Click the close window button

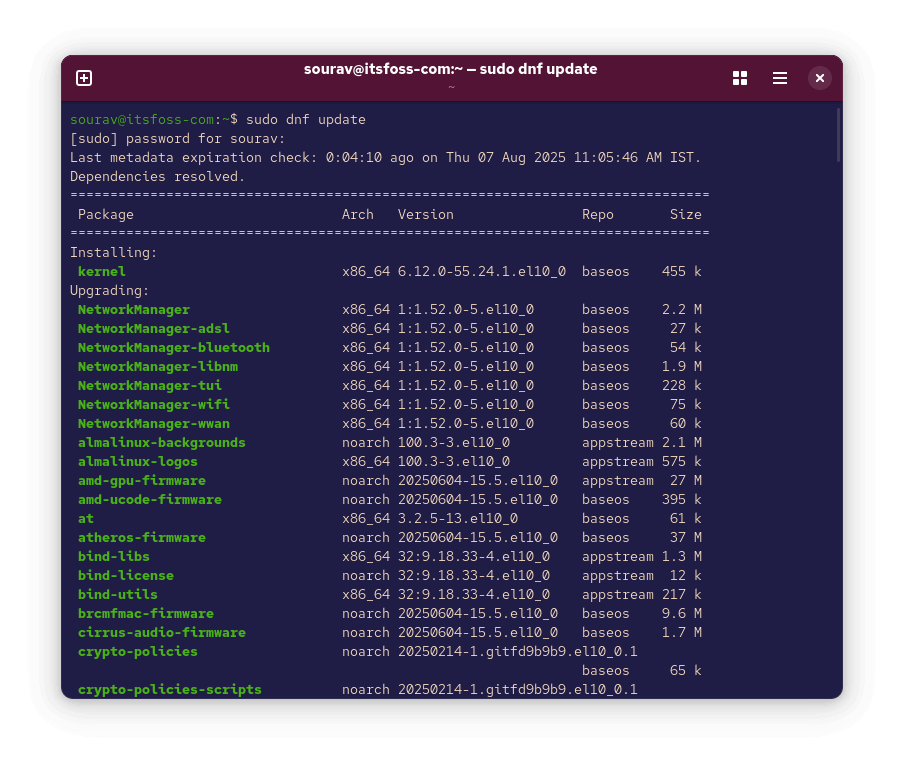(819, 77)
